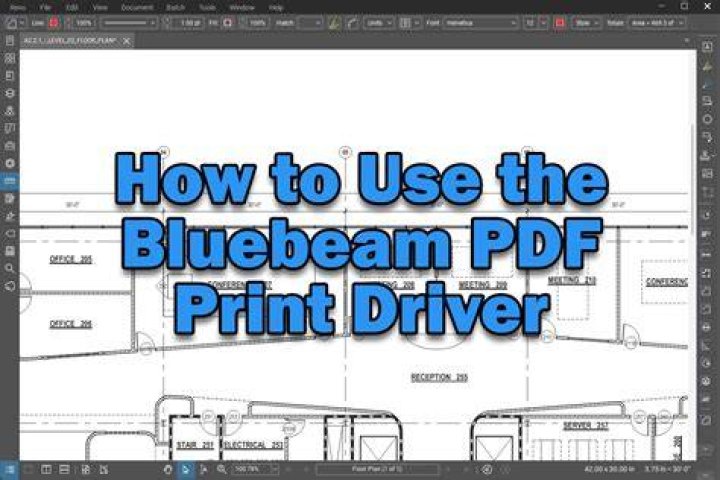Open the Document menu
720x480 pixels.
[137, 7]
